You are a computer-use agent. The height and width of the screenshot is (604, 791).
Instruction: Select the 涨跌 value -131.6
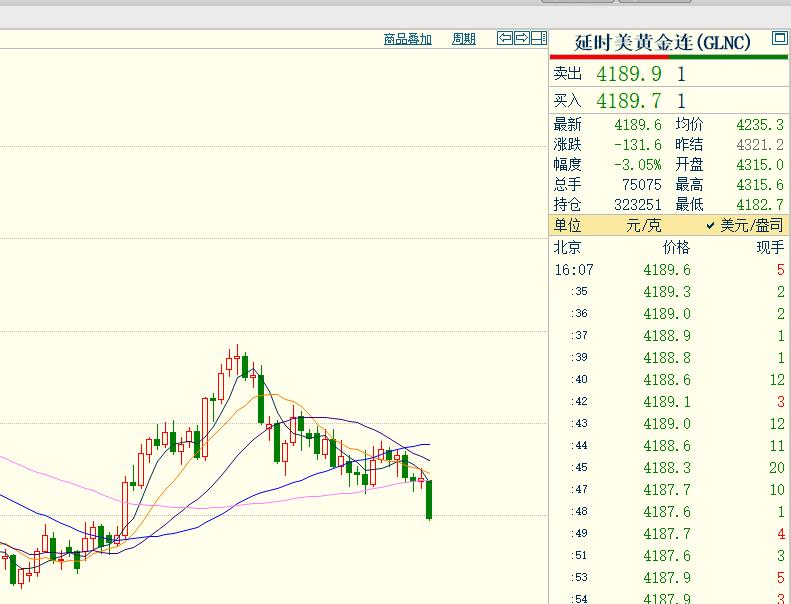point(638,145)
